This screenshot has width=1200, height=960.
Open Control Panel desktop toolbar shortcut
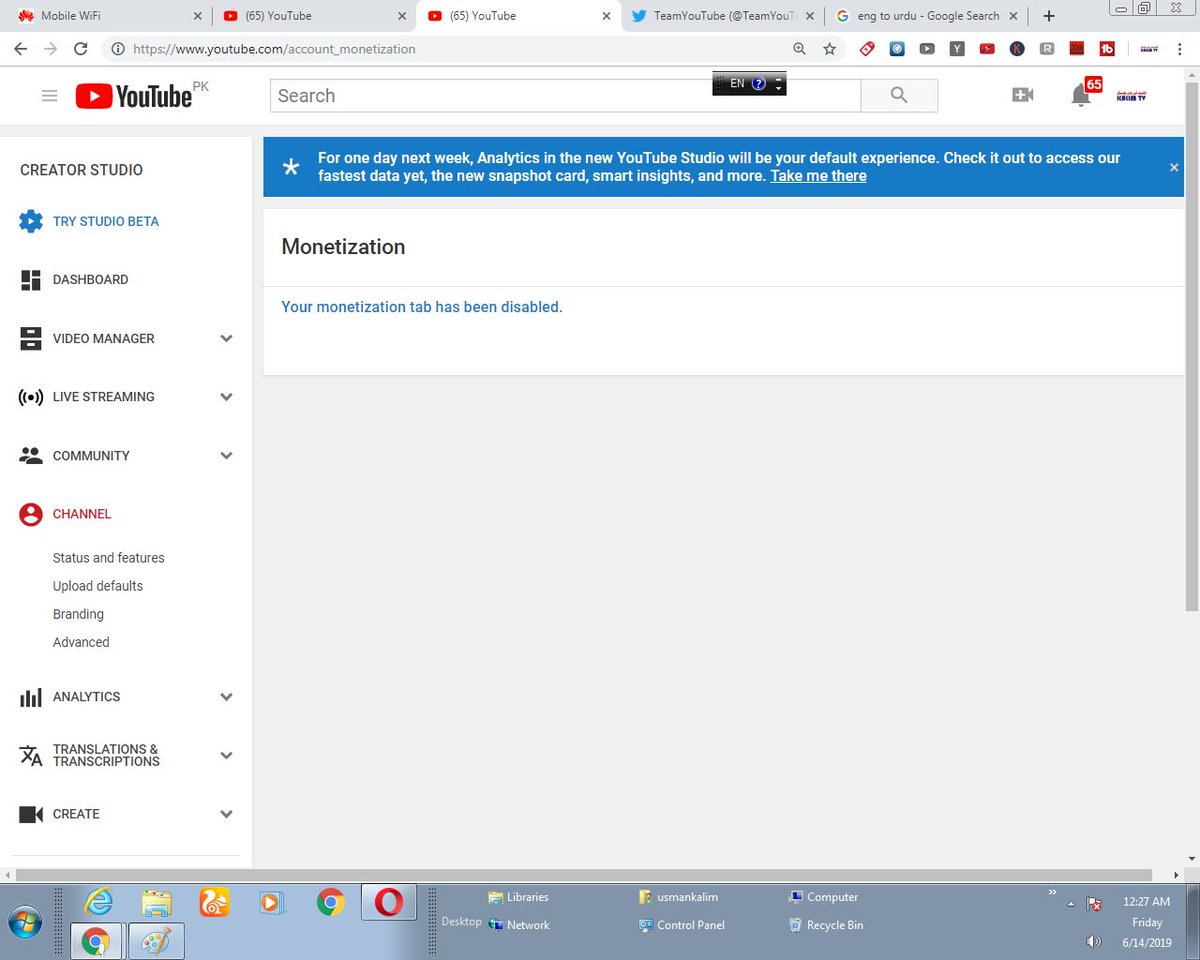[x=681, y=925]
